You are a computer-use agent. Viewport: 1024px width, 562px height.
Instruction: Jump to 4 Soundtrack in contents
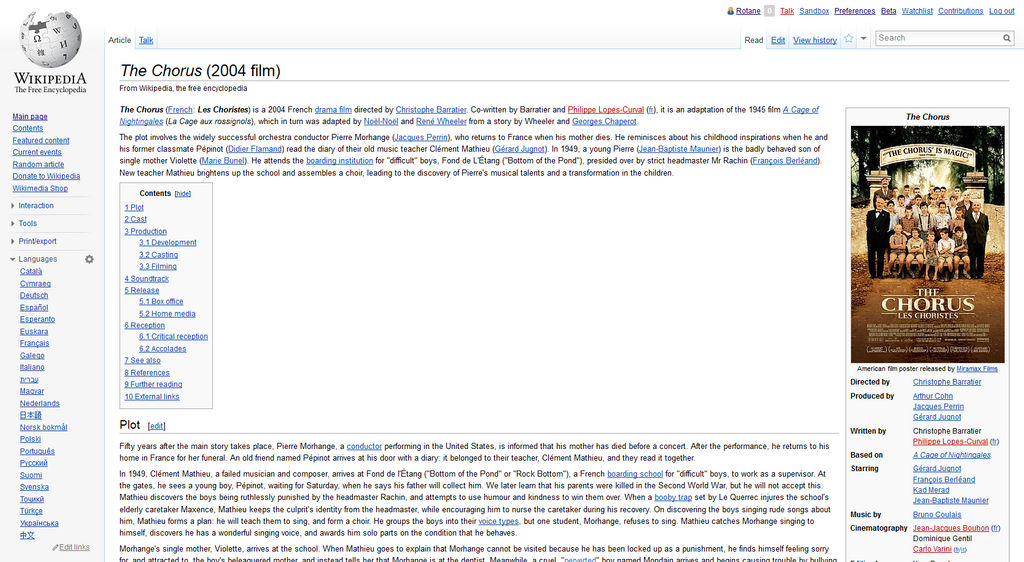tap(146, 279)
